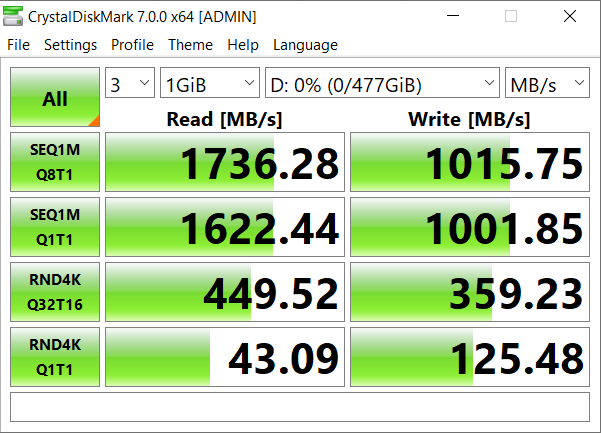Screen dimensions: 601x433
Task: Click the CrystalDiskMark app icon in title bar
Action: point(16,17)
